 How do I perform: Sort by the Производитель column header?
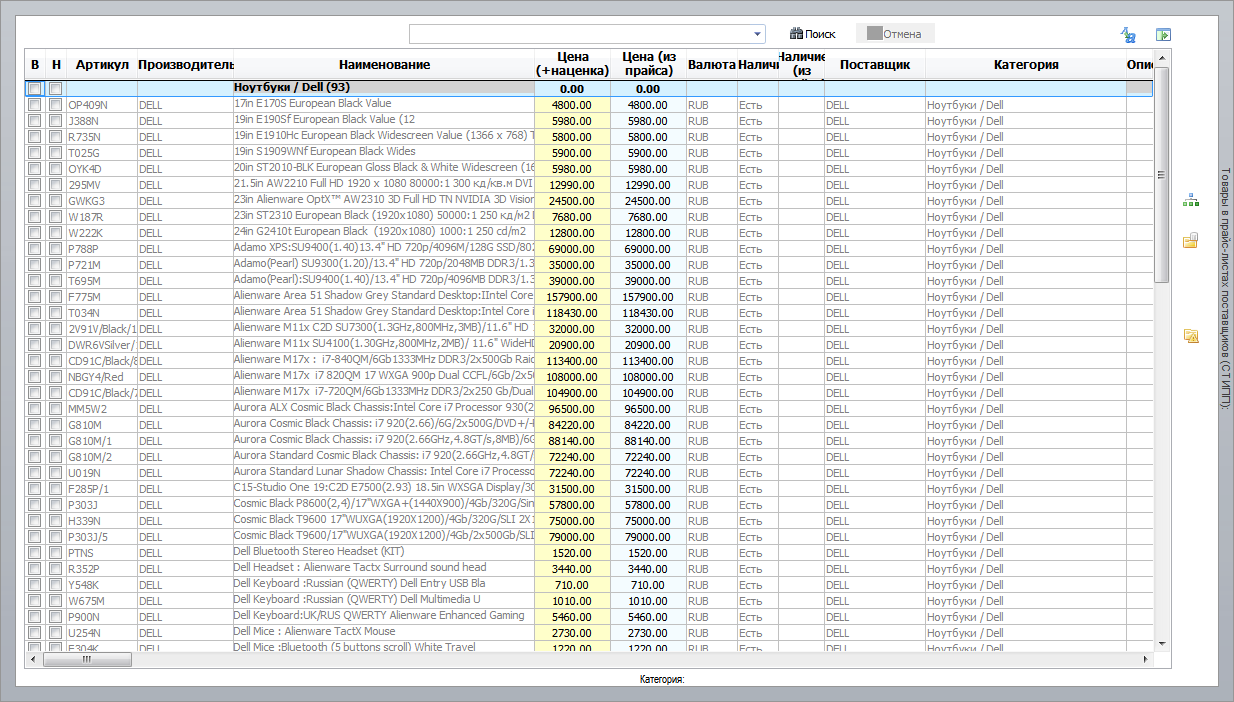pos(185,64)
